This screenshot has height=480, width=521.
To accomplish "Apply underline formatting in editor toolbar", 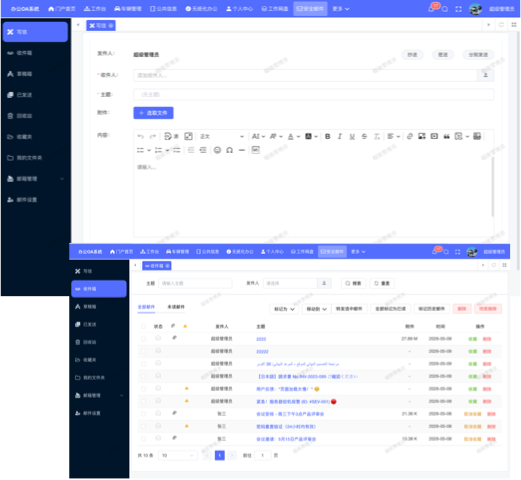I will pyautogui.click(x=352, y=136).
